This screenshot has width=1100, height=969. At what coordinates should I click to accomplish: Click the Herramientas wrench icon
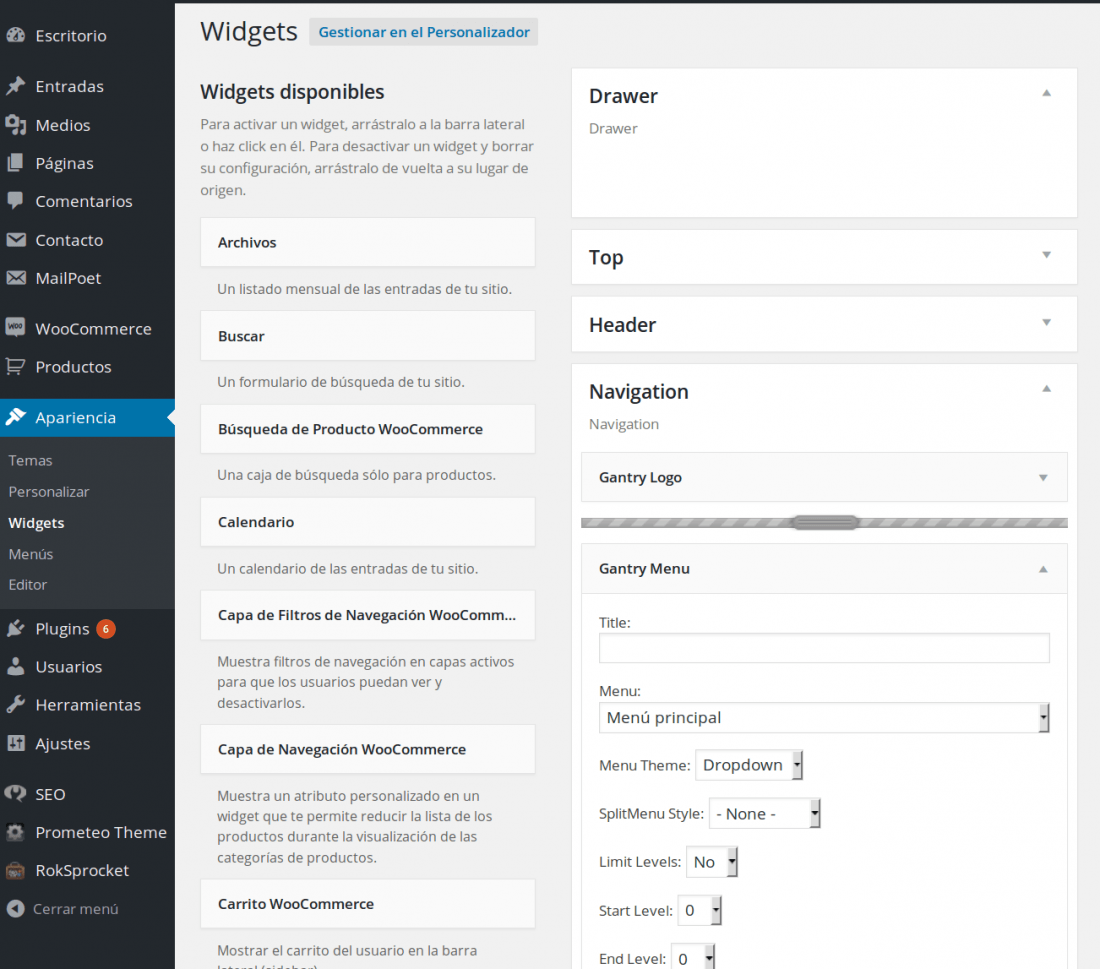(15, 704)
